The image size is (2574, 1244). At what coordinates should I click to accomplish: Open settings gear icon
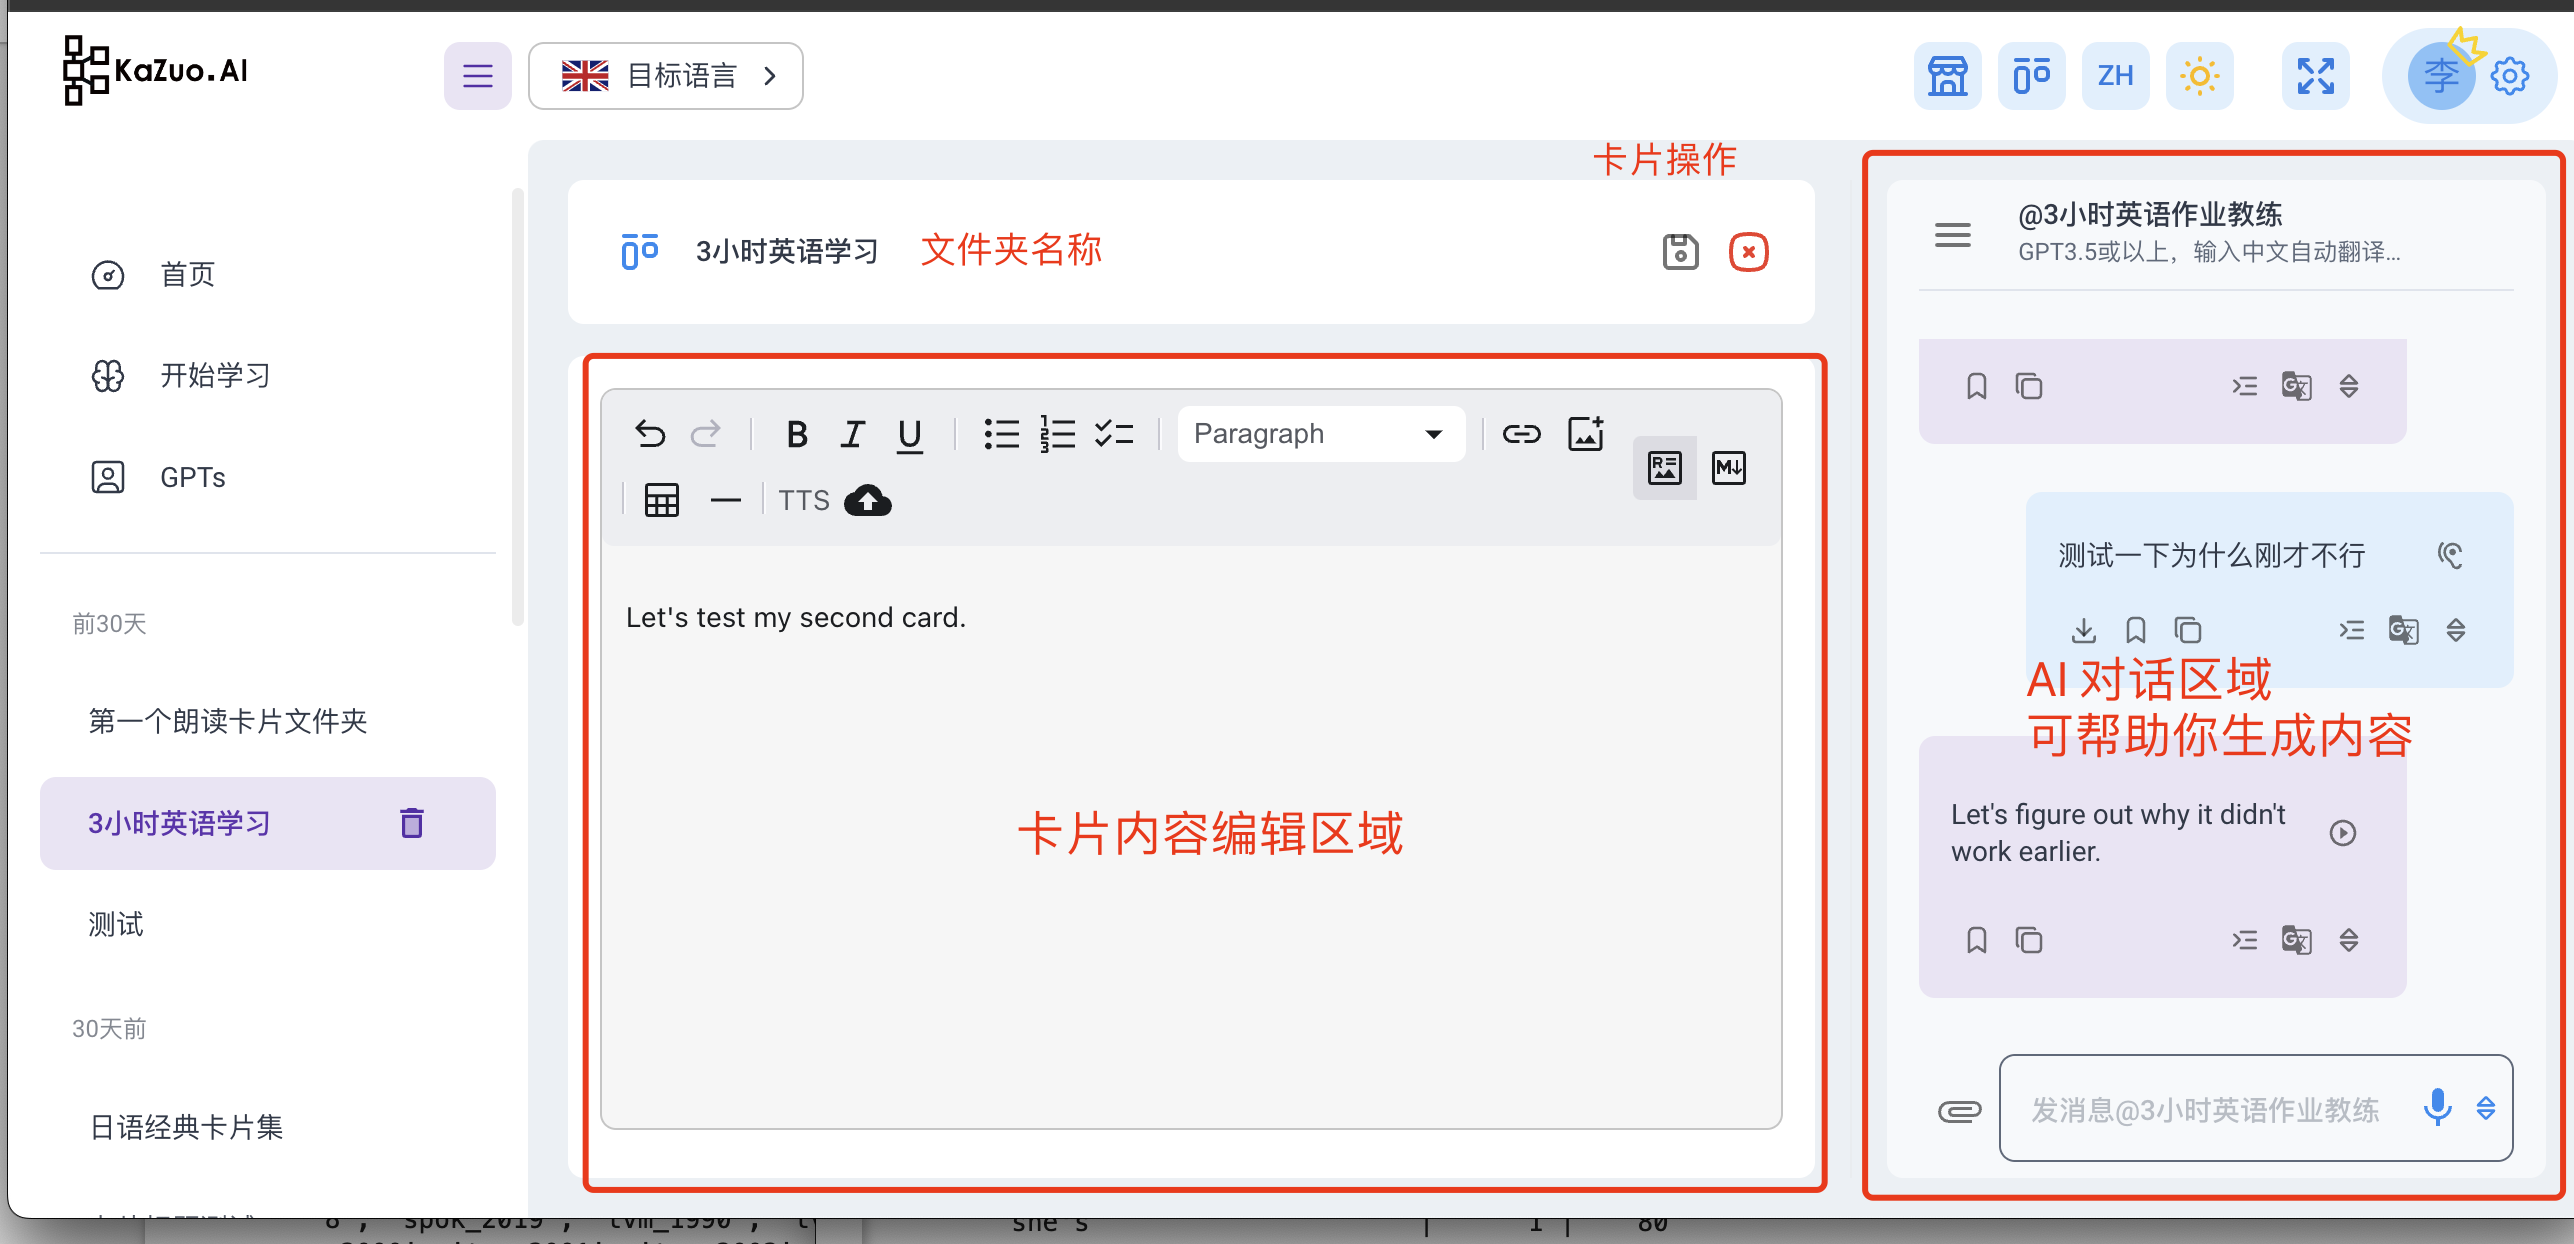[x=2509, y=76]
